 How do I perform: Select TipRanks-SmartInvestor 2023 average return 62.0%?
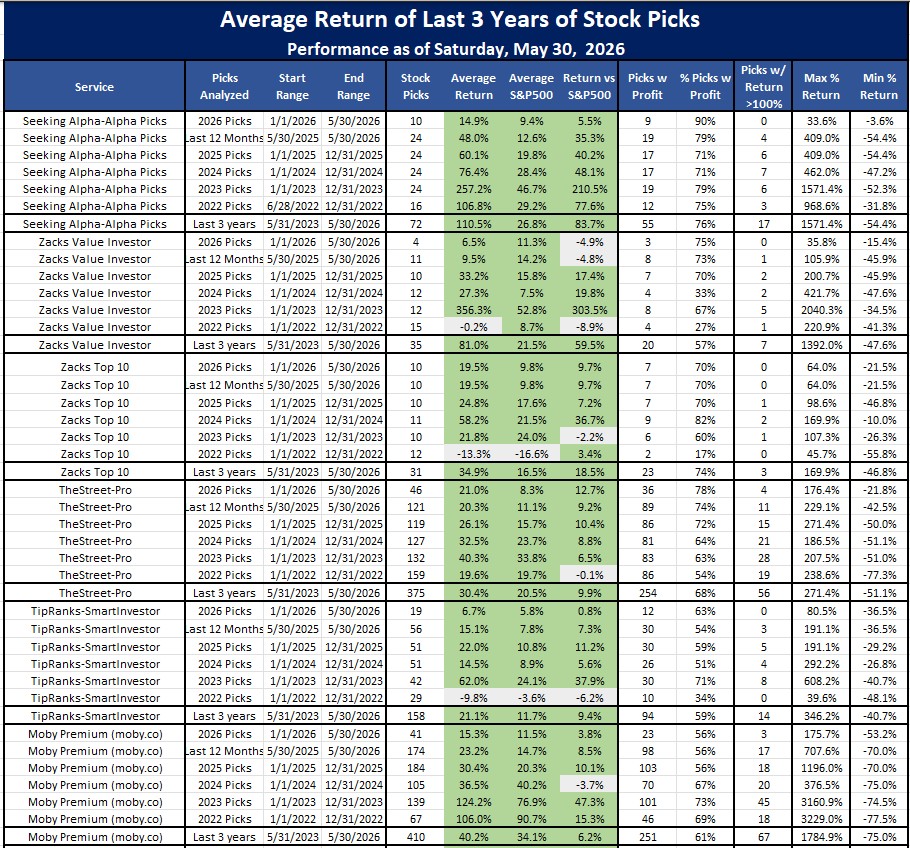[474, 681]
